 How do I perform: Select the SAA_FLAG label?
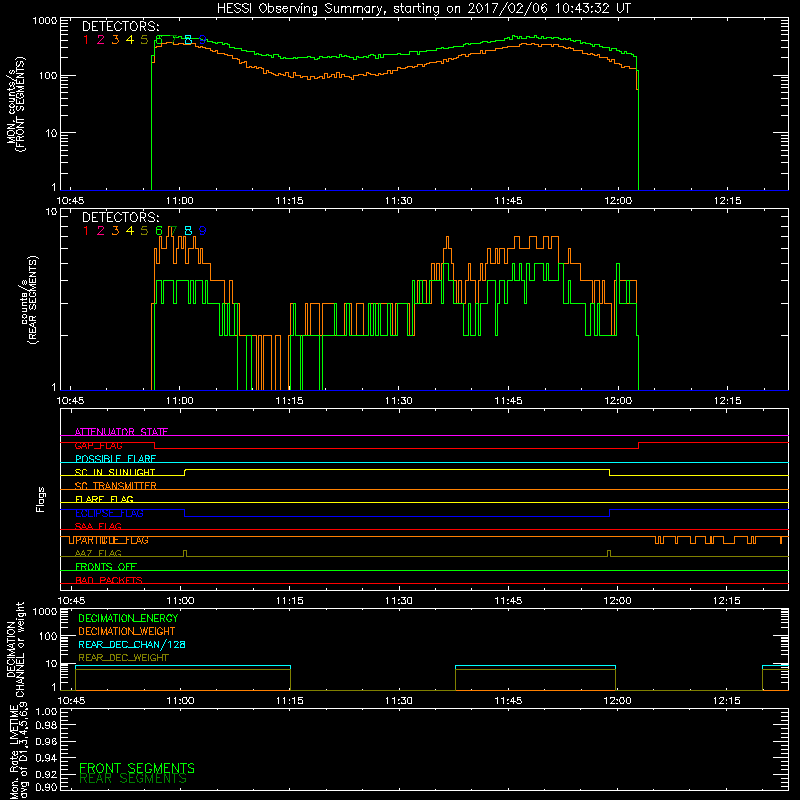(x=98, y=526)
